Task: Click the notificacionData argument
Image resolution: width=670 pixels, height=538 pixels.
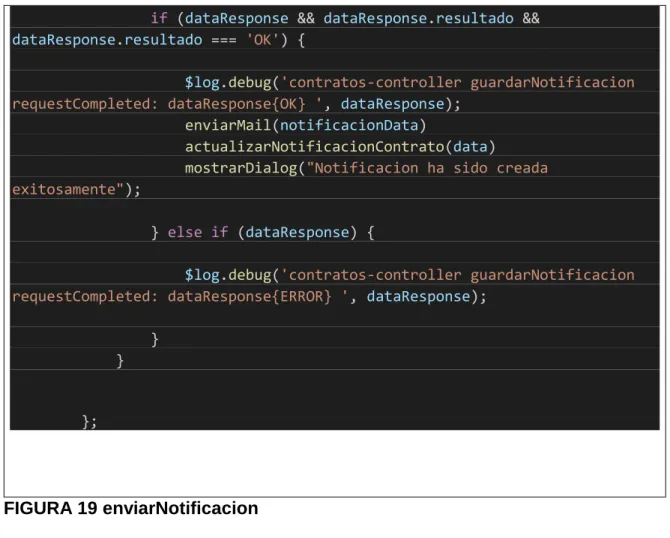Action: click(349, 125)
